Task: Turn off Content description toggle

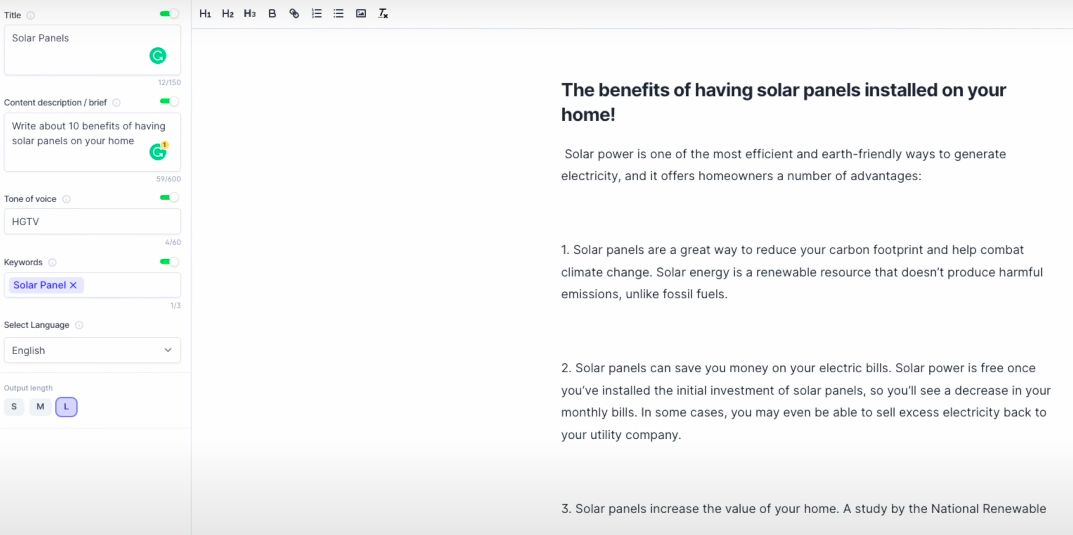Action: click(x=169, y=101)
